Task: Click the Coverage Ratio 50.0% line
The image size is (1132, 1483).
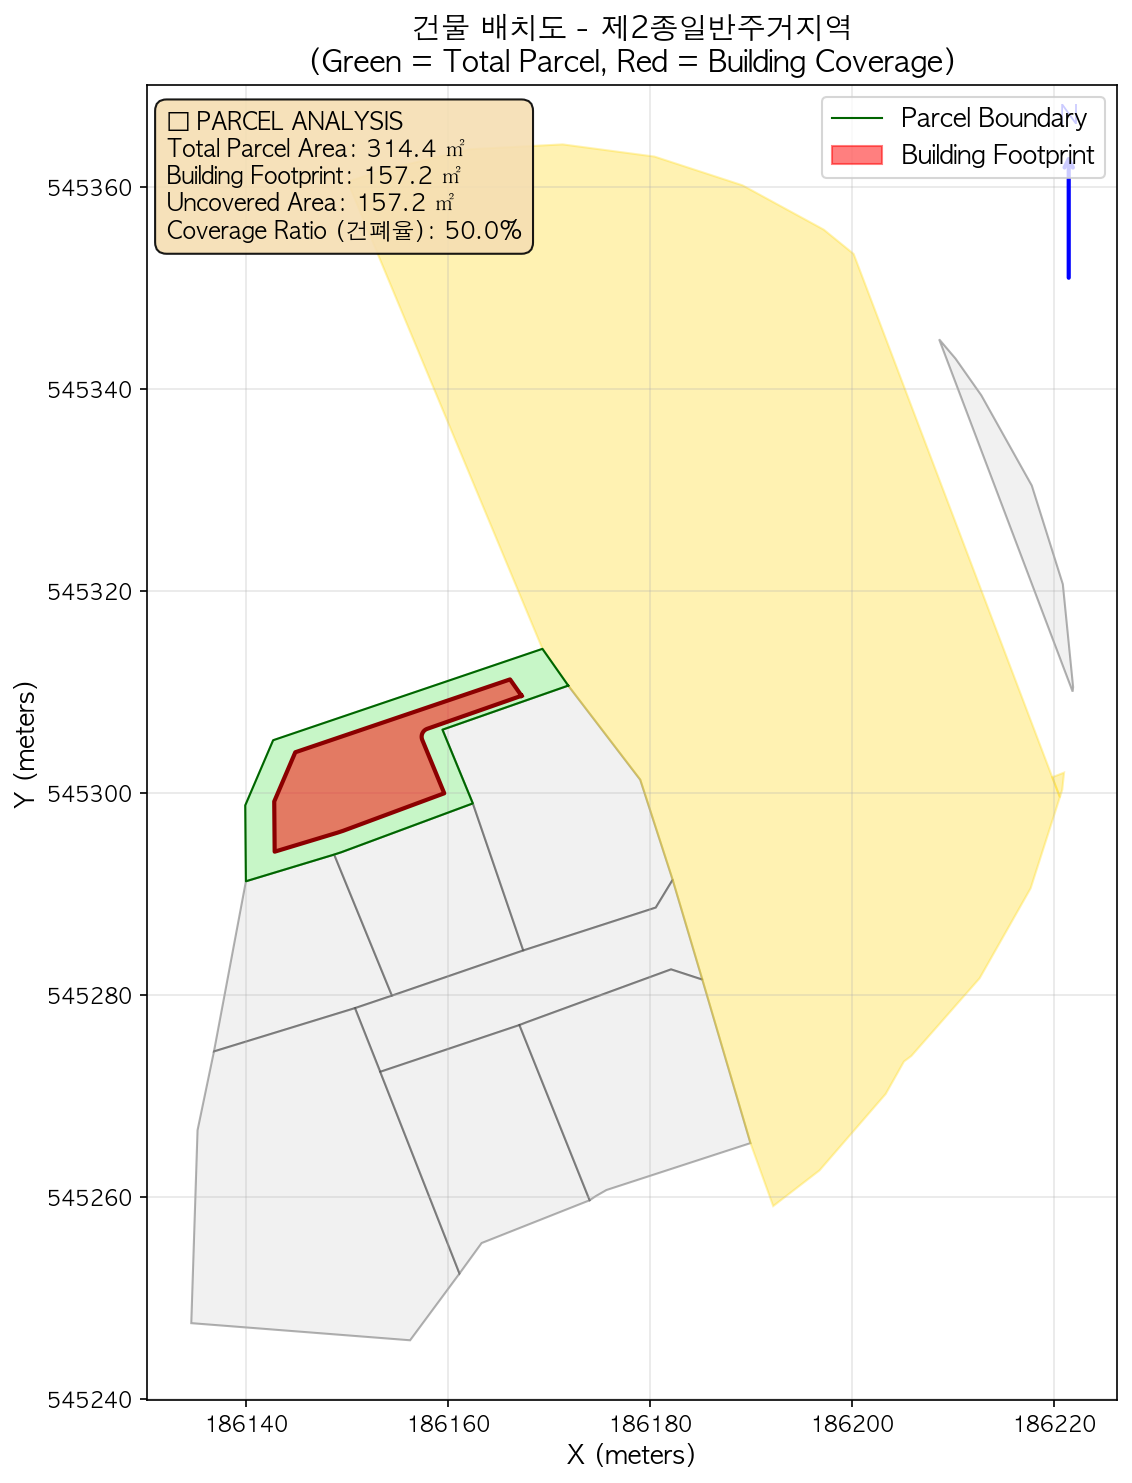Action: pos(344,231)
